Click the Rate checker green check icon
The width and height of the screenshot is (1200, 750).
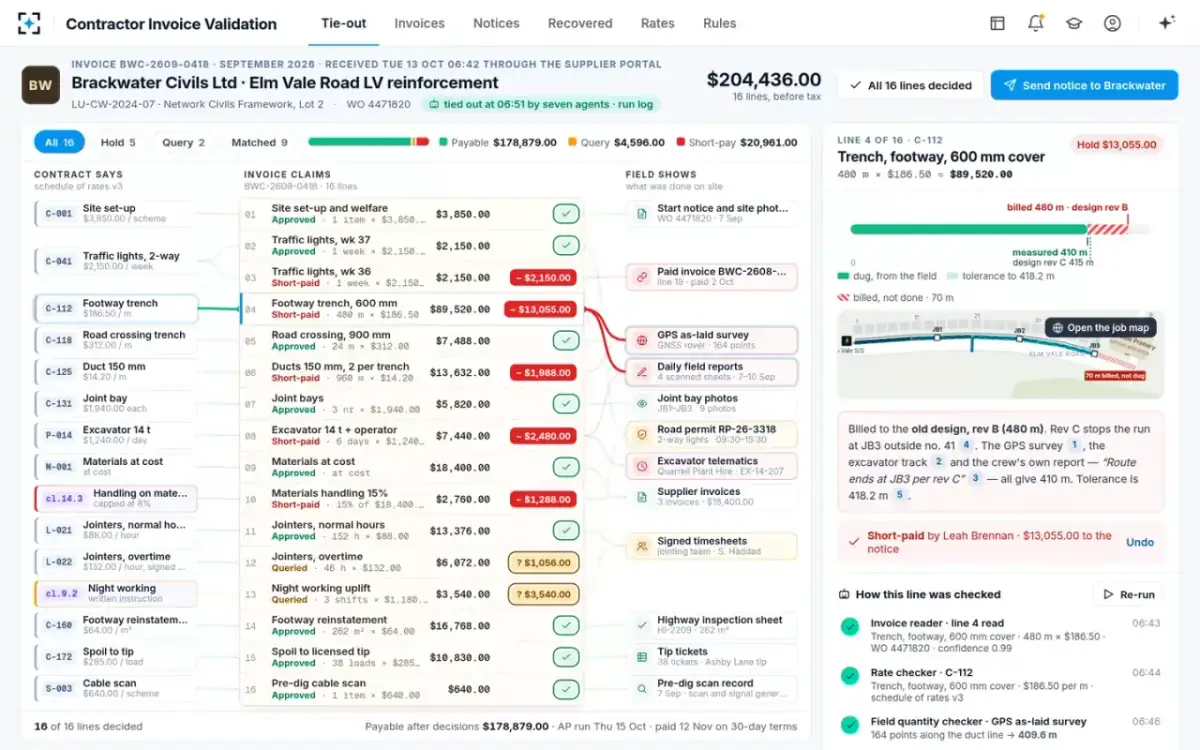(850, 676)
